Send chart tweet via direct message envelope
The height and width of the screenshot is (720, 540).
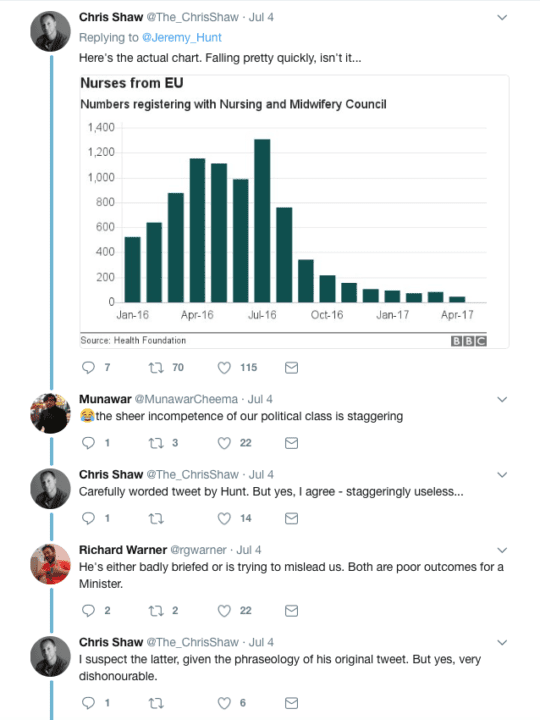click(x=292, y=367)
